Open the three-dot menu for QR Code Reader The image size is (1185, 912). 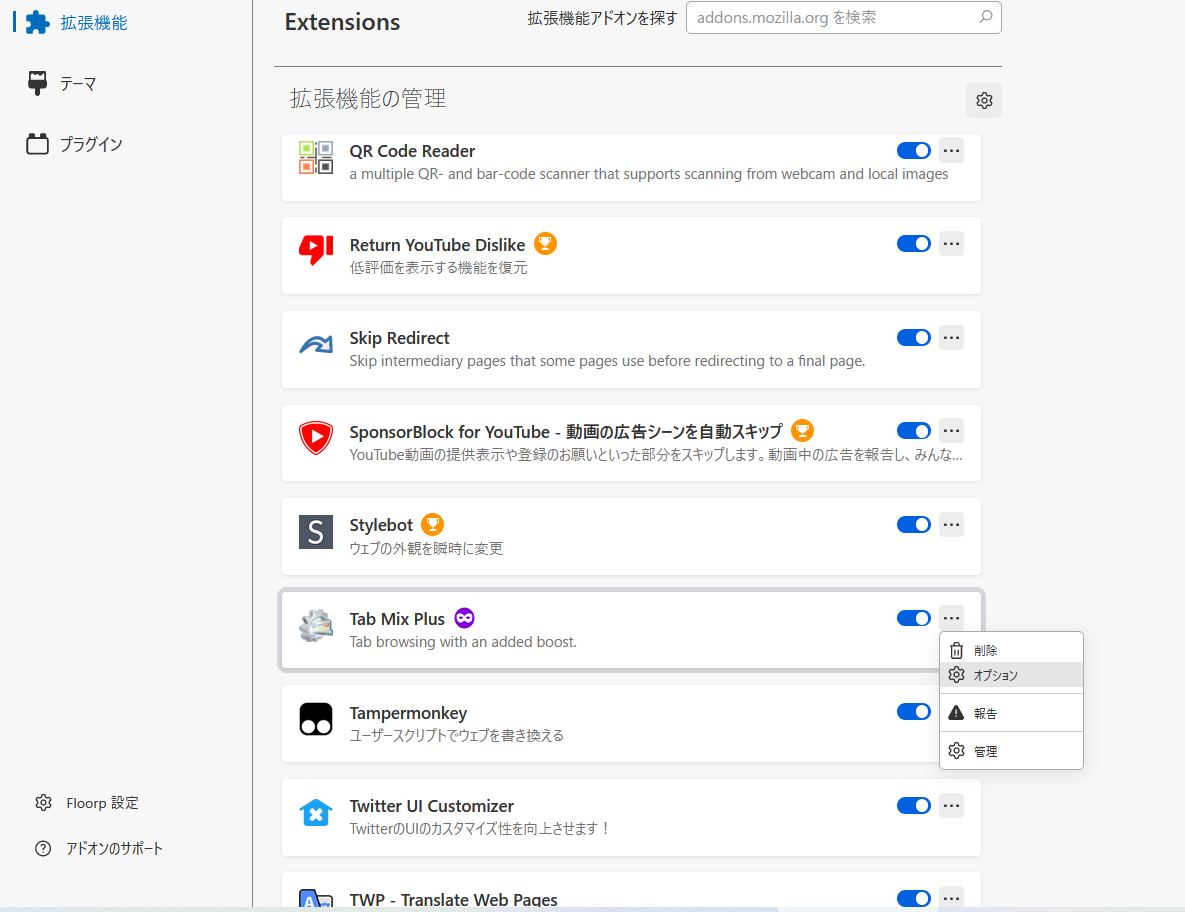coord(951,150)
